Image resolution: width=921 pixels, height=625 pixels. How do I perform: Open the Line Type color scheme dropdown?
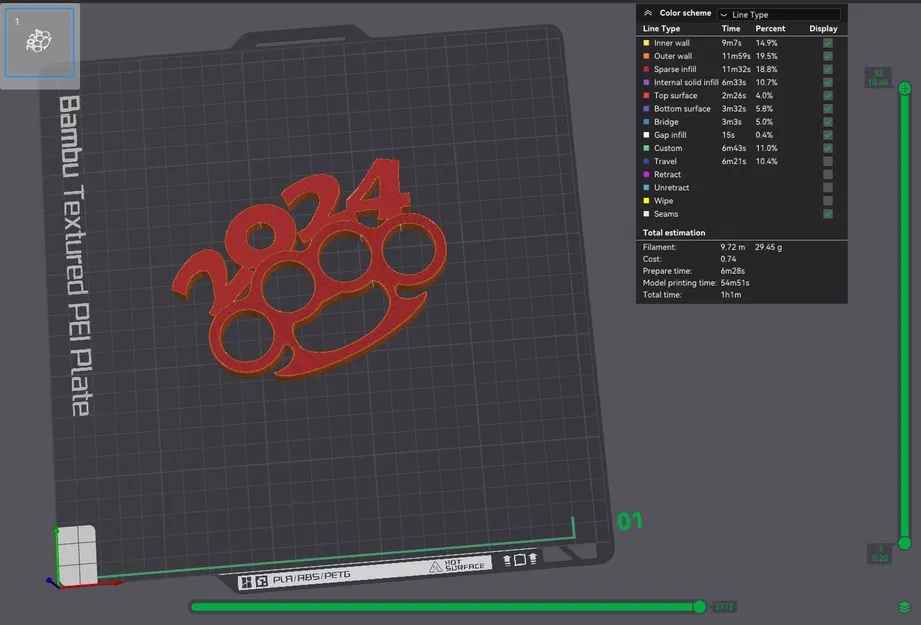tap(779, 14)
